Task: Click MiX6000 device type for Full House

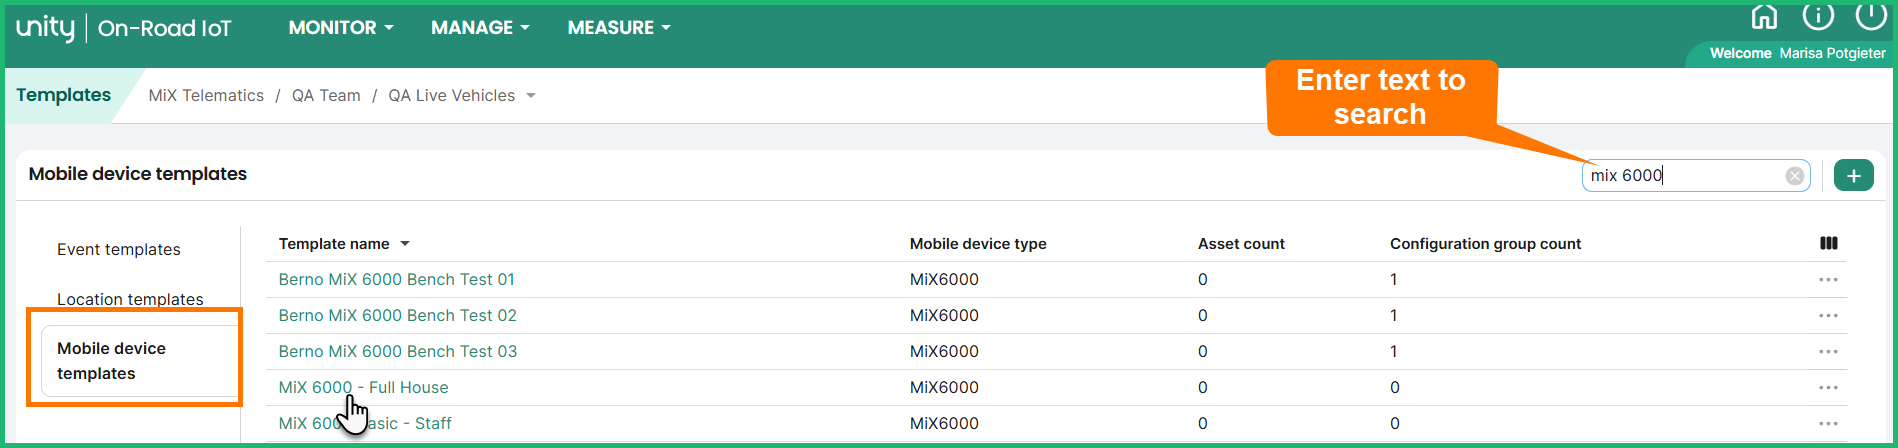Action: pos(944,387)
